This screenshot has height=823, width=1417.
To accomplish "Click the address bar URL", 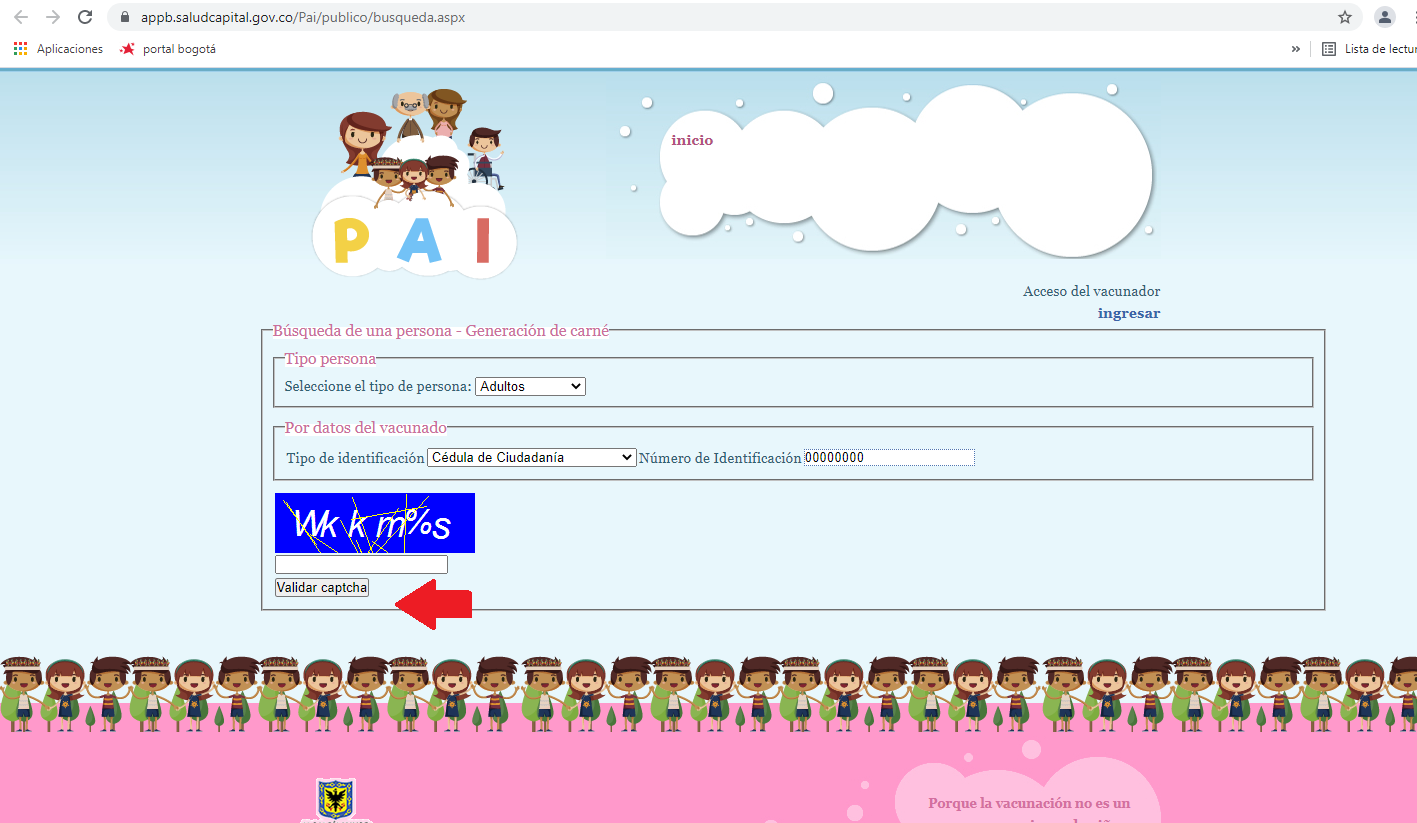I will click(x=303, y=18).
